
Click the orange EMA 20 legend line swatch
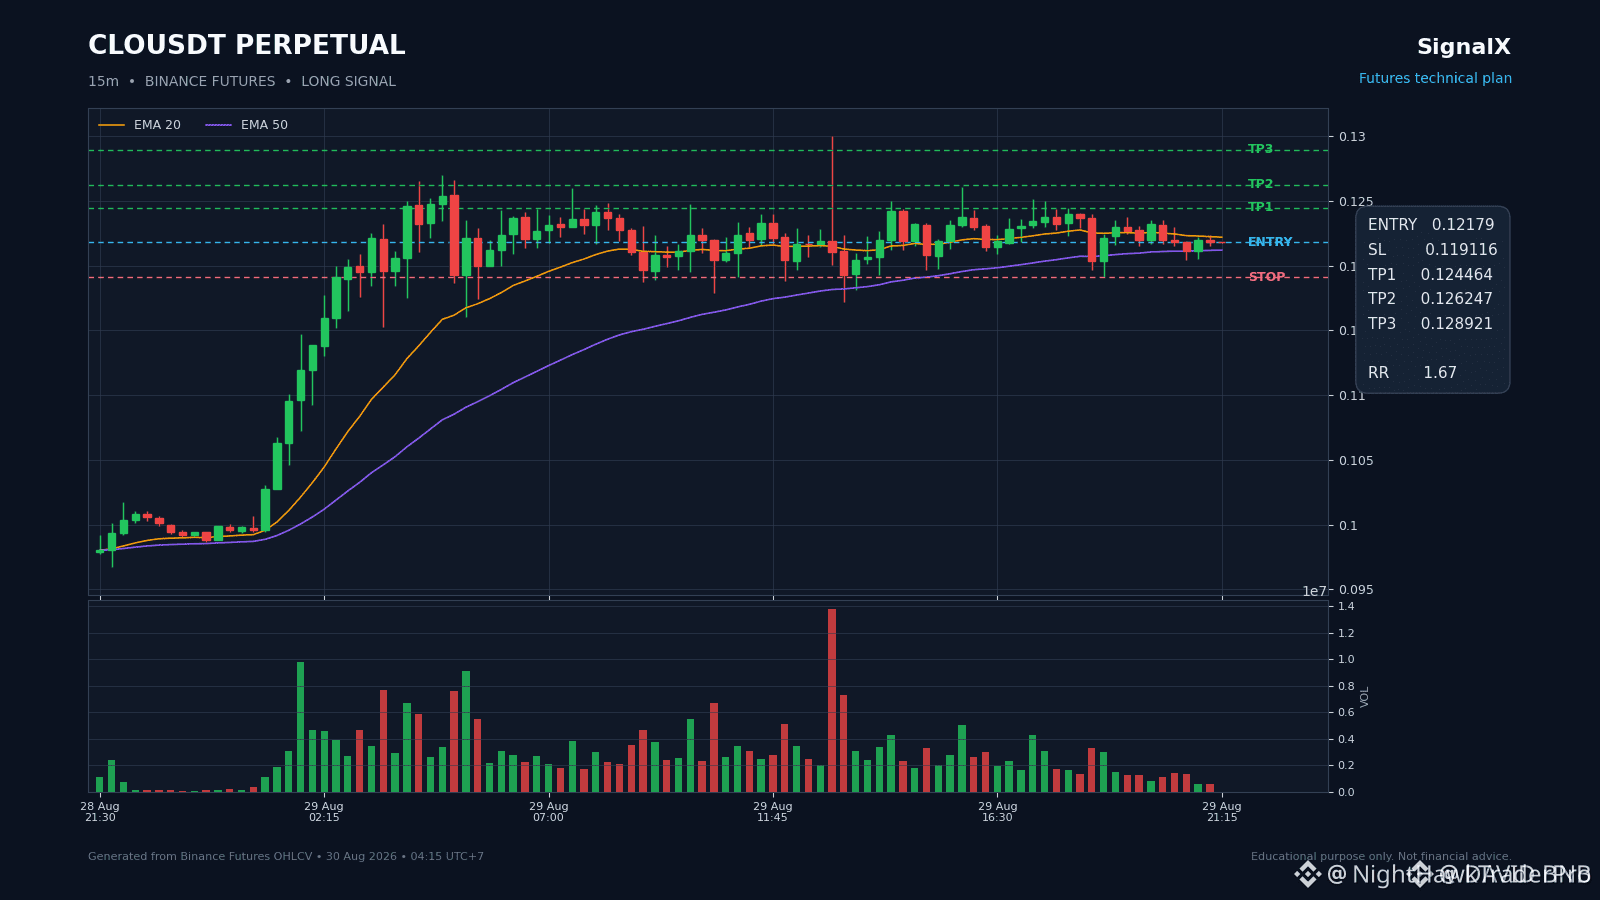(x=112, y=125)
